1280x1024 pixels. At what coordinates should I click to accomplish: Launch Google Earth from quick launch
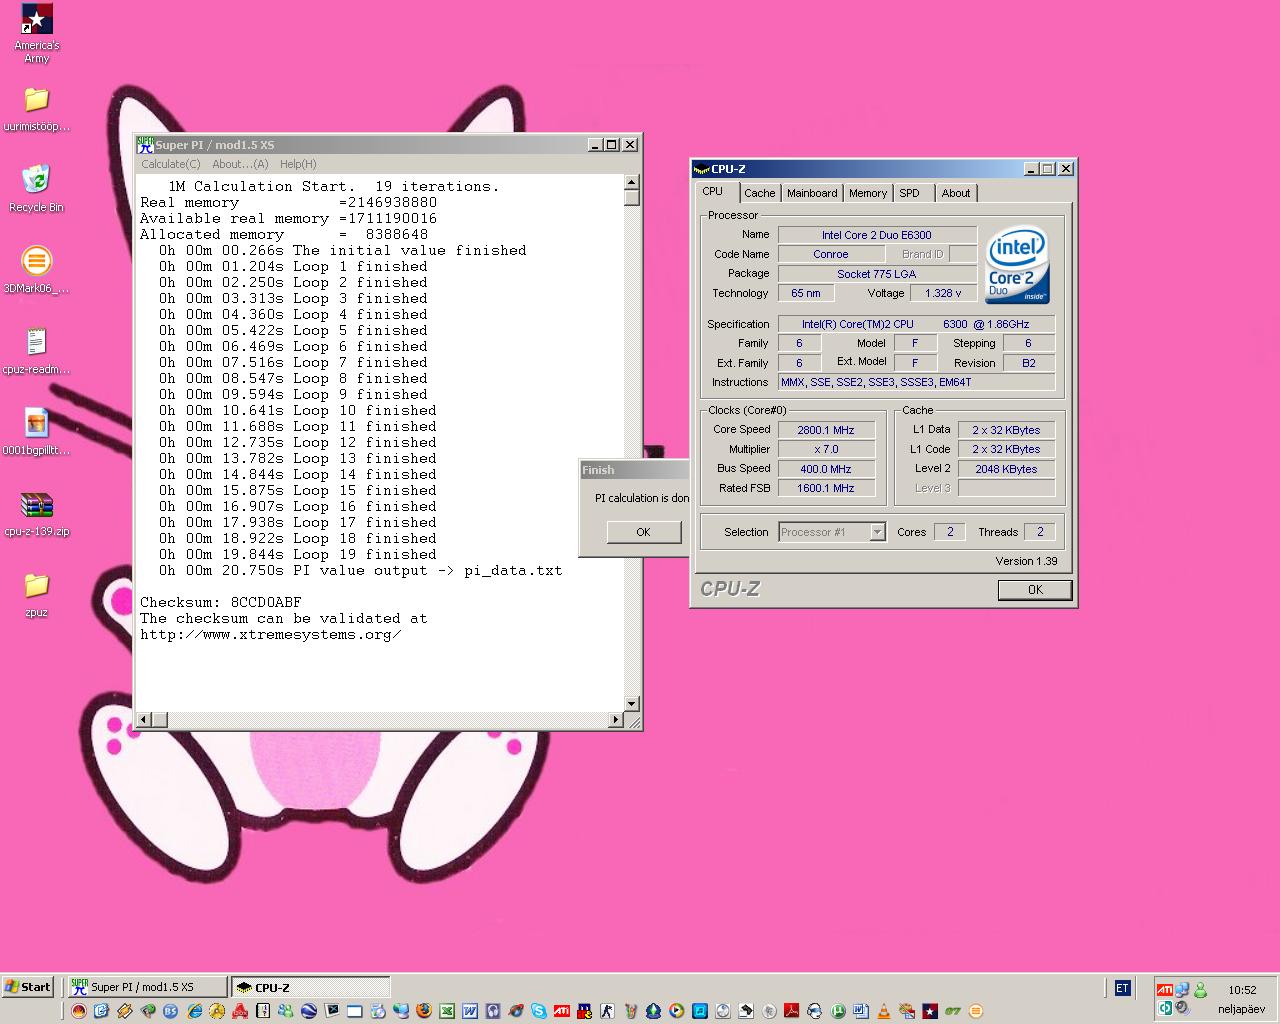[309, 1011]
